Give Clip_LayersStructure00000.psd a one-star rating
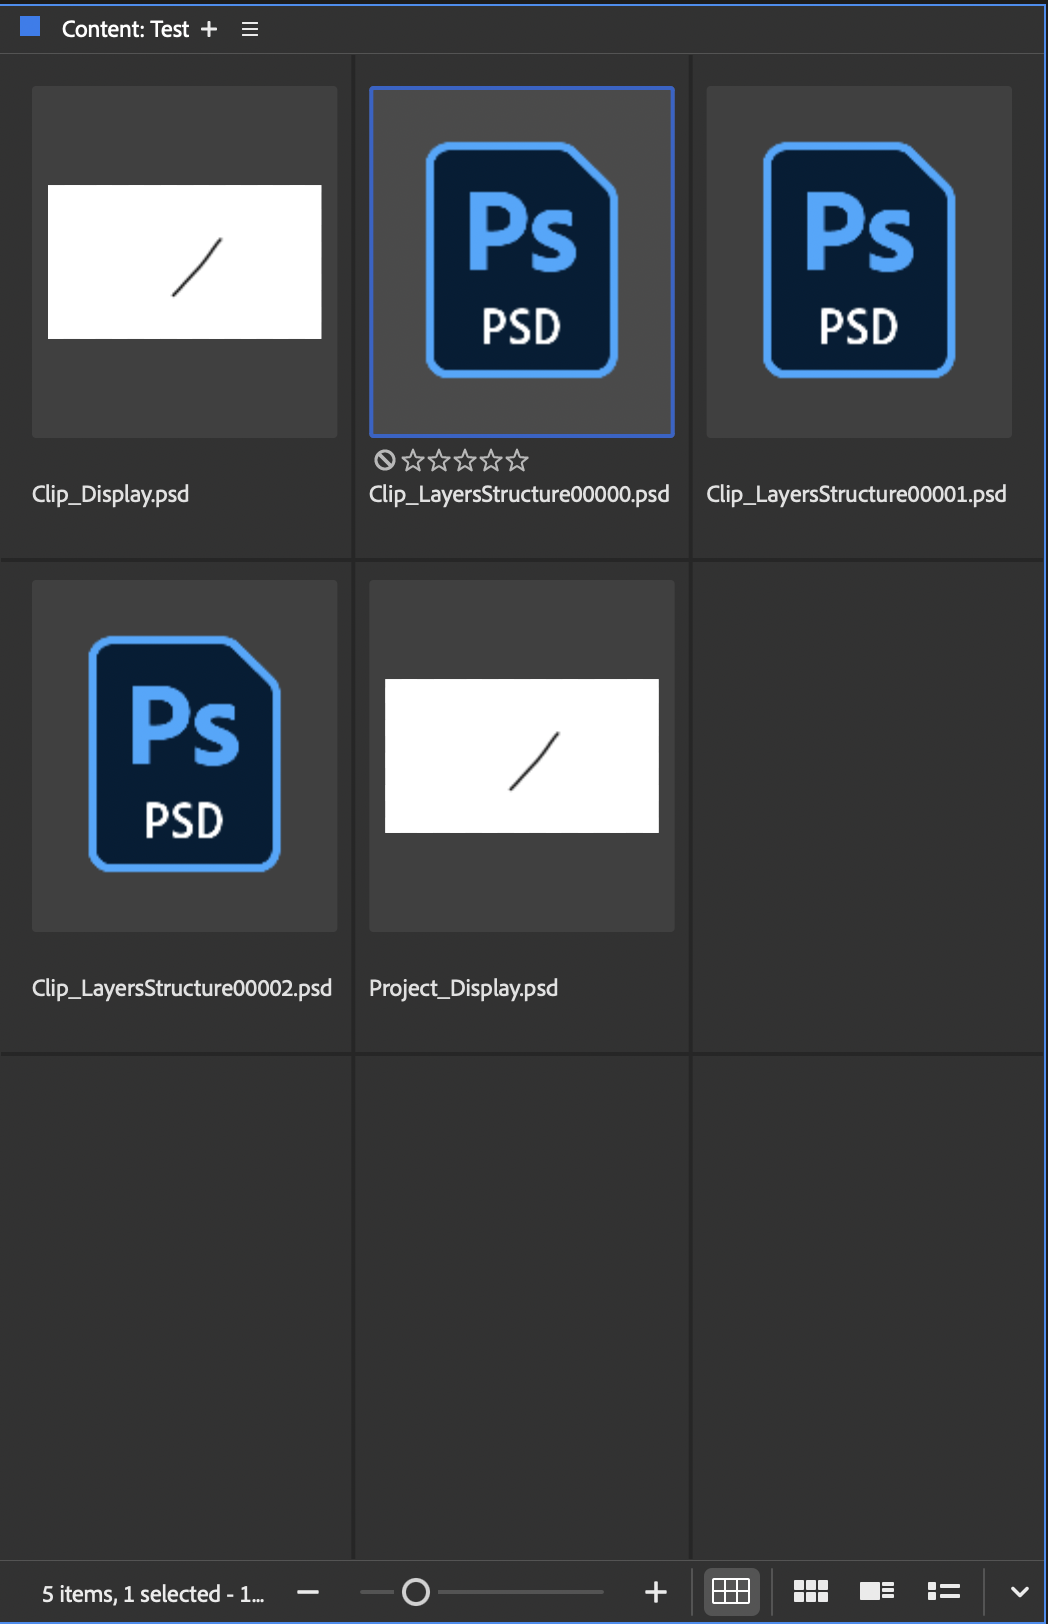 [413, 460]
